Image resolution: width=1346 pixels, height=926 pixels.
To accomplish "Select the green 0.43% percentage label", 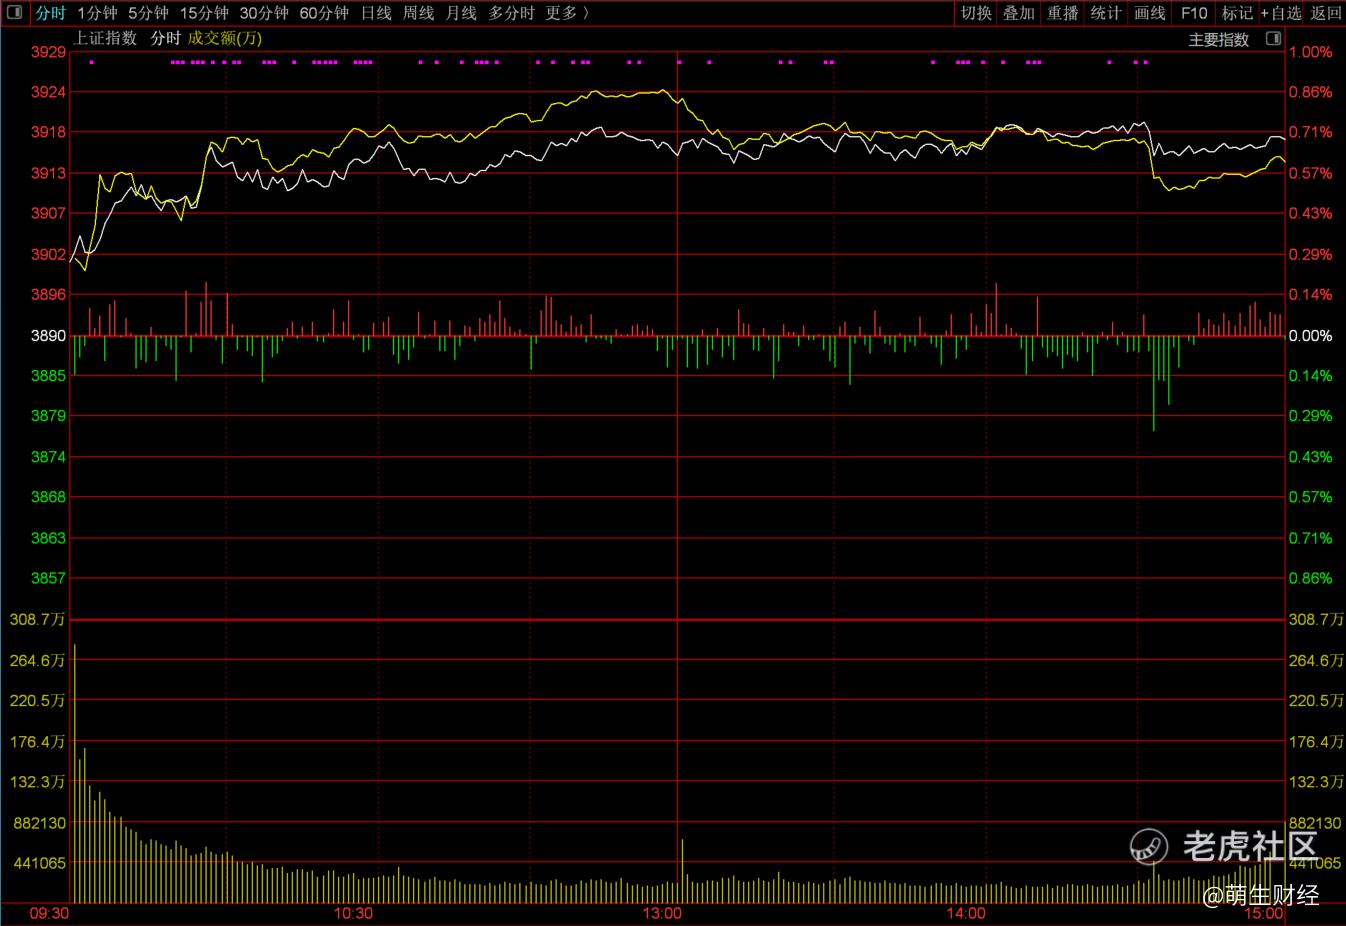I will (x=1311, y=457).
